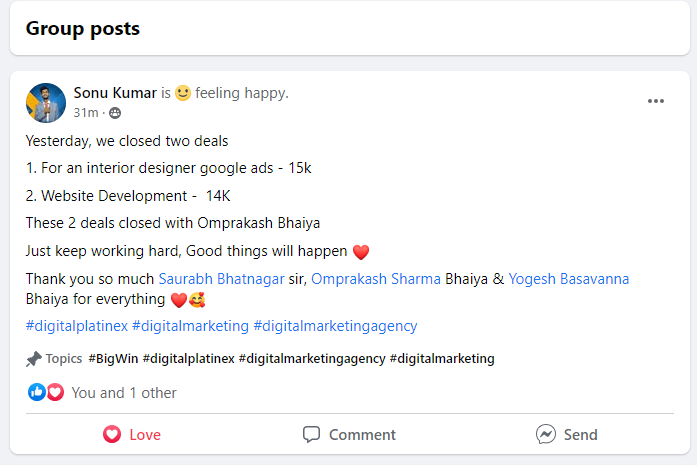Click the blue #digitalmarketing hashtag
This screenshot has height=465, width=697.
coord(190,325)
